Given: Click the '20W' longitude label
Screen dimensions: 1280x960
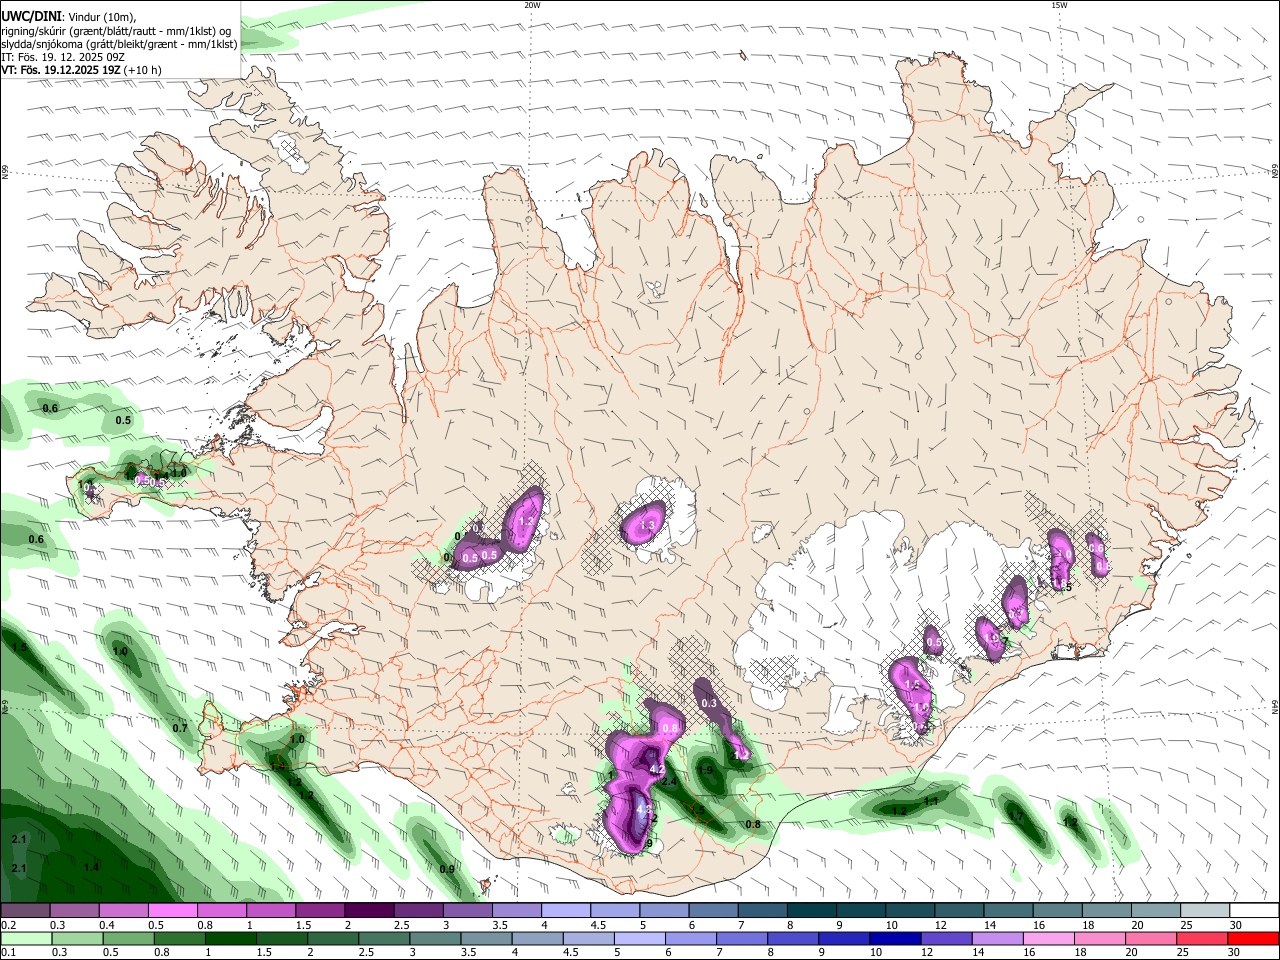Looking at the screenshot, I should 532,4.
